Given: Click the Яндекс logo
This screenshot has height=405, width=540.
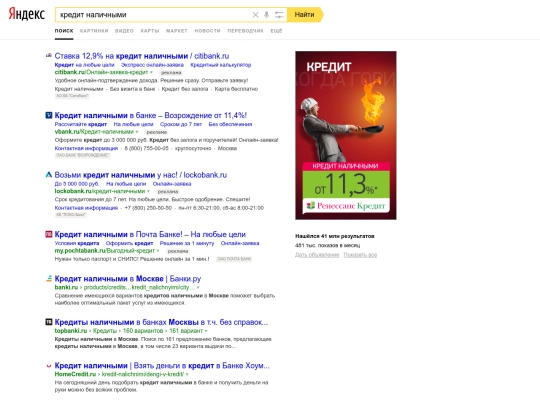Looking at the screenshot, I should click(27, 14).
